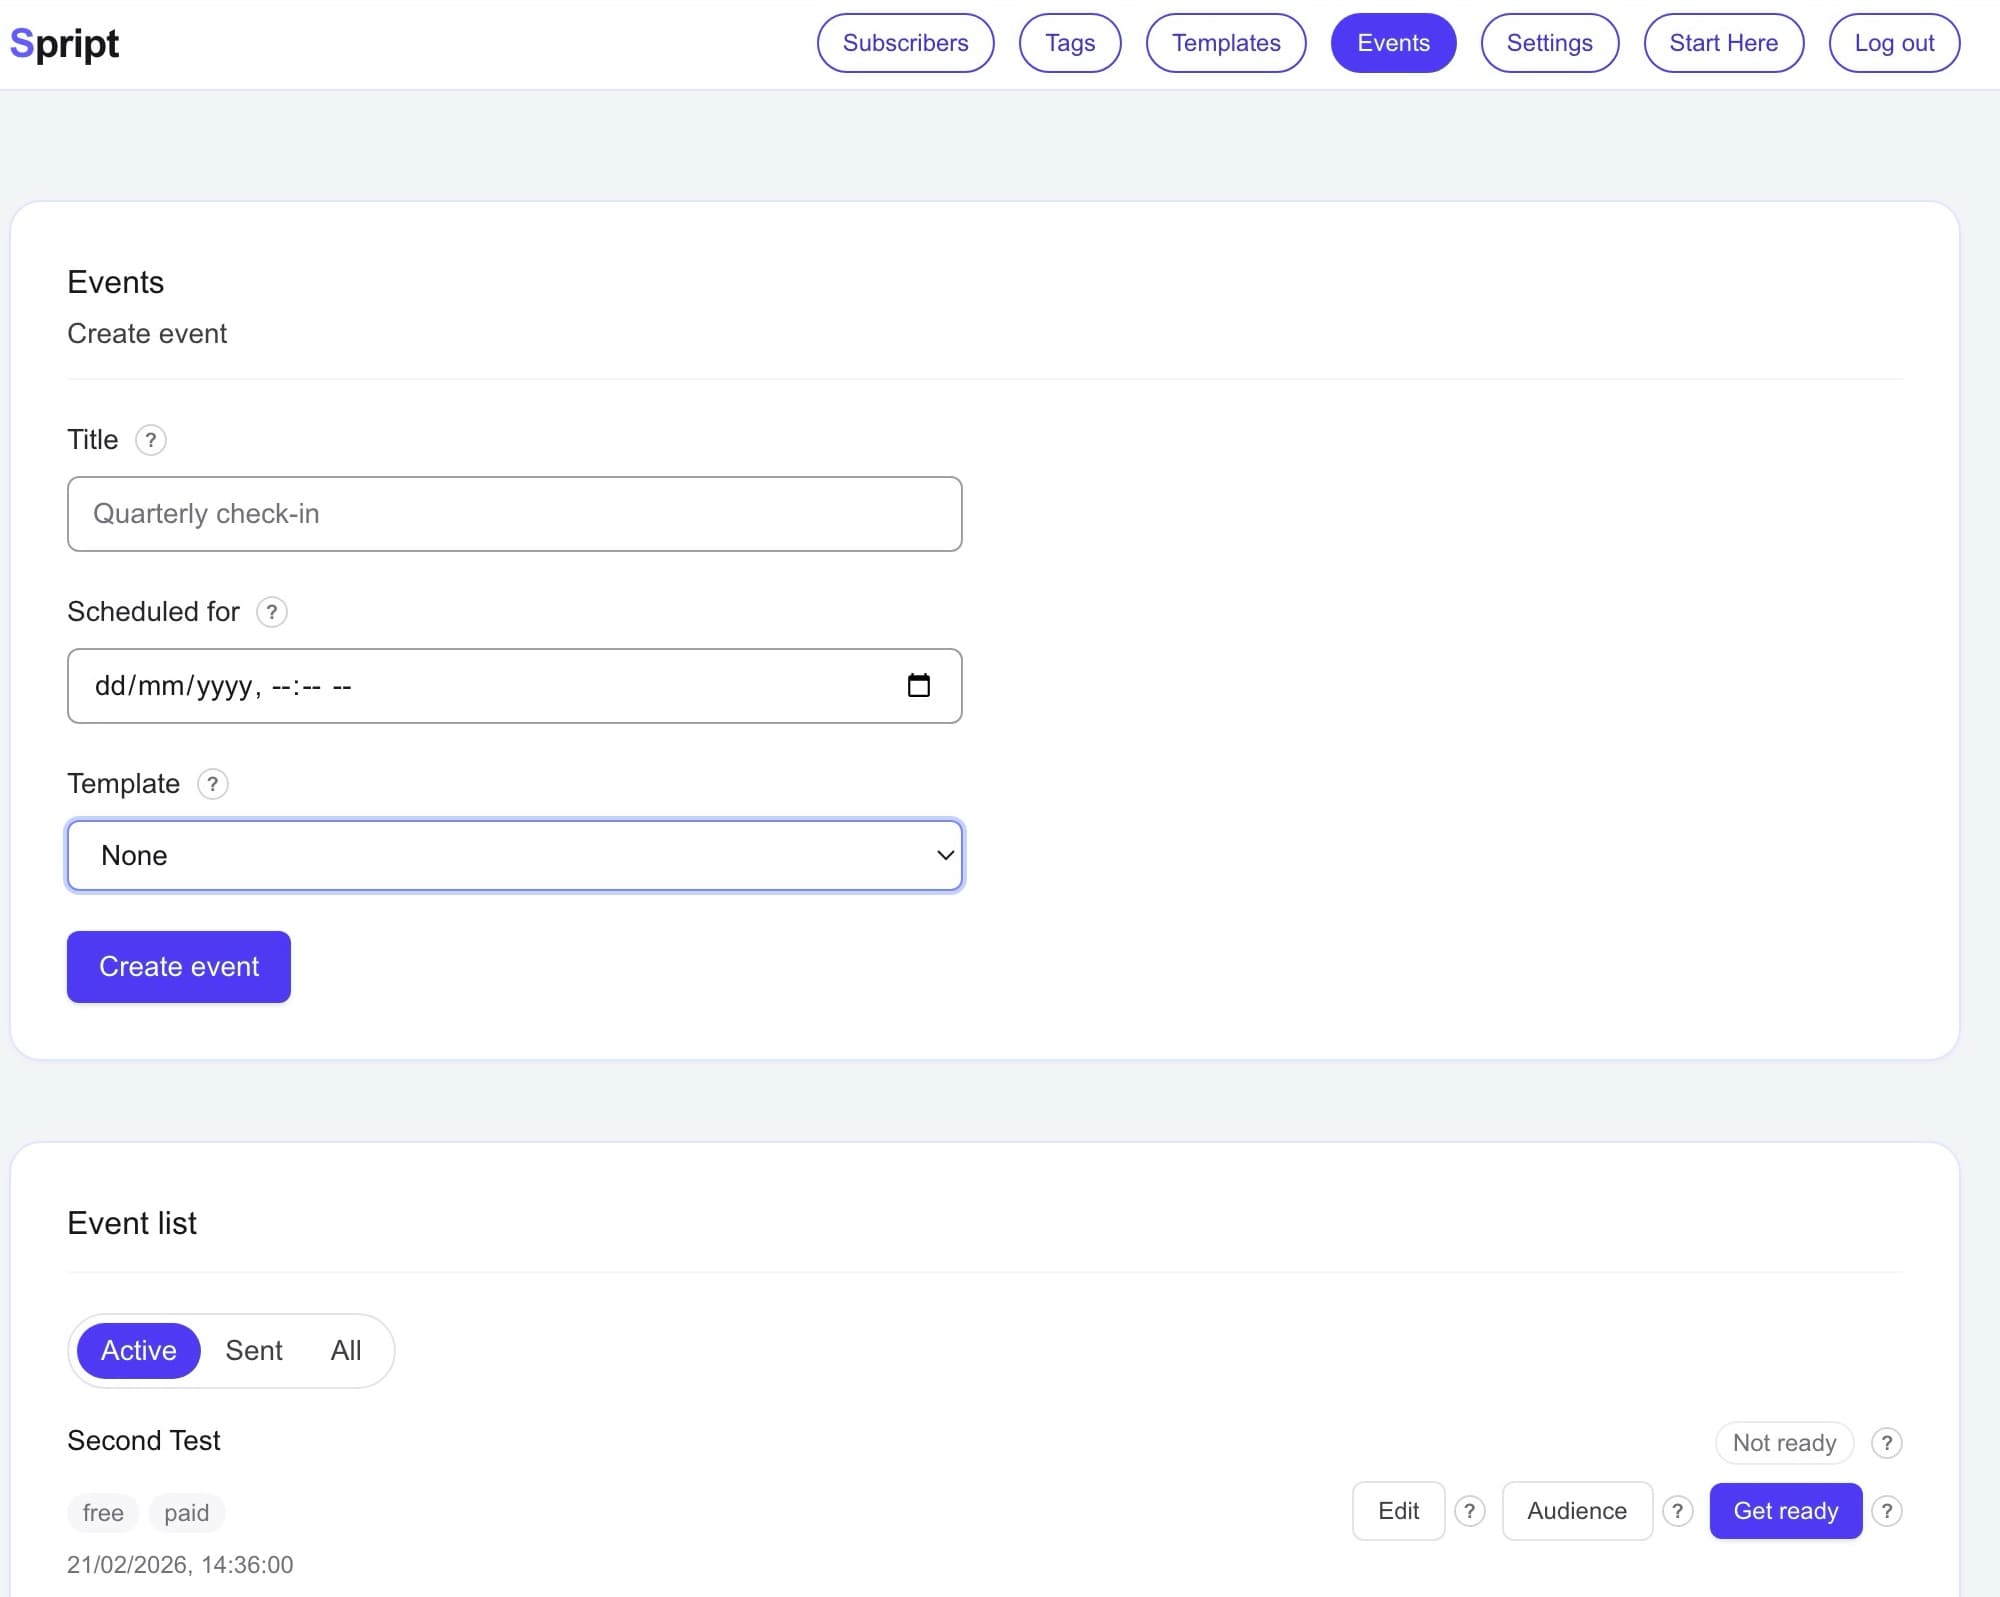Image resolution: width=2000 pixels, height=1597 pixels.
Task: Click Edit on the Second Test event
Action: [x=1398, y=1511]
